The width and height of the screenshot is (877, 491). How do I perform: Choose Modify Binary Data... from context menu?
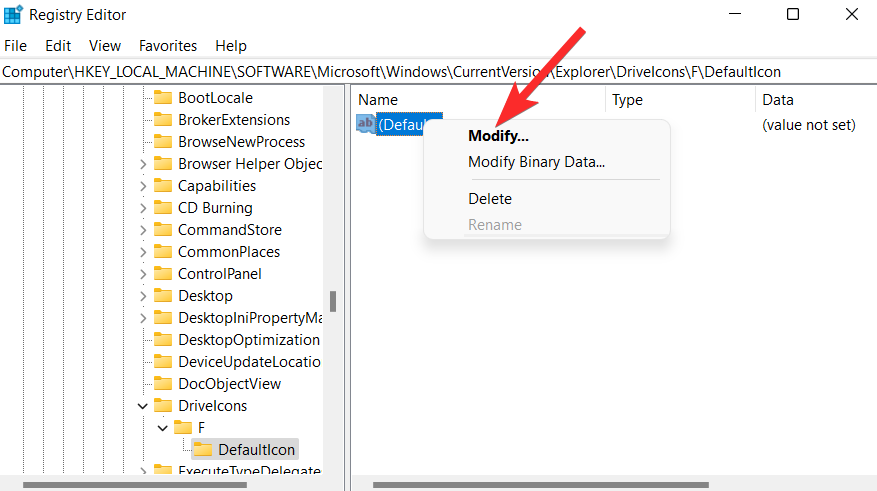click(x=536, y=162)
